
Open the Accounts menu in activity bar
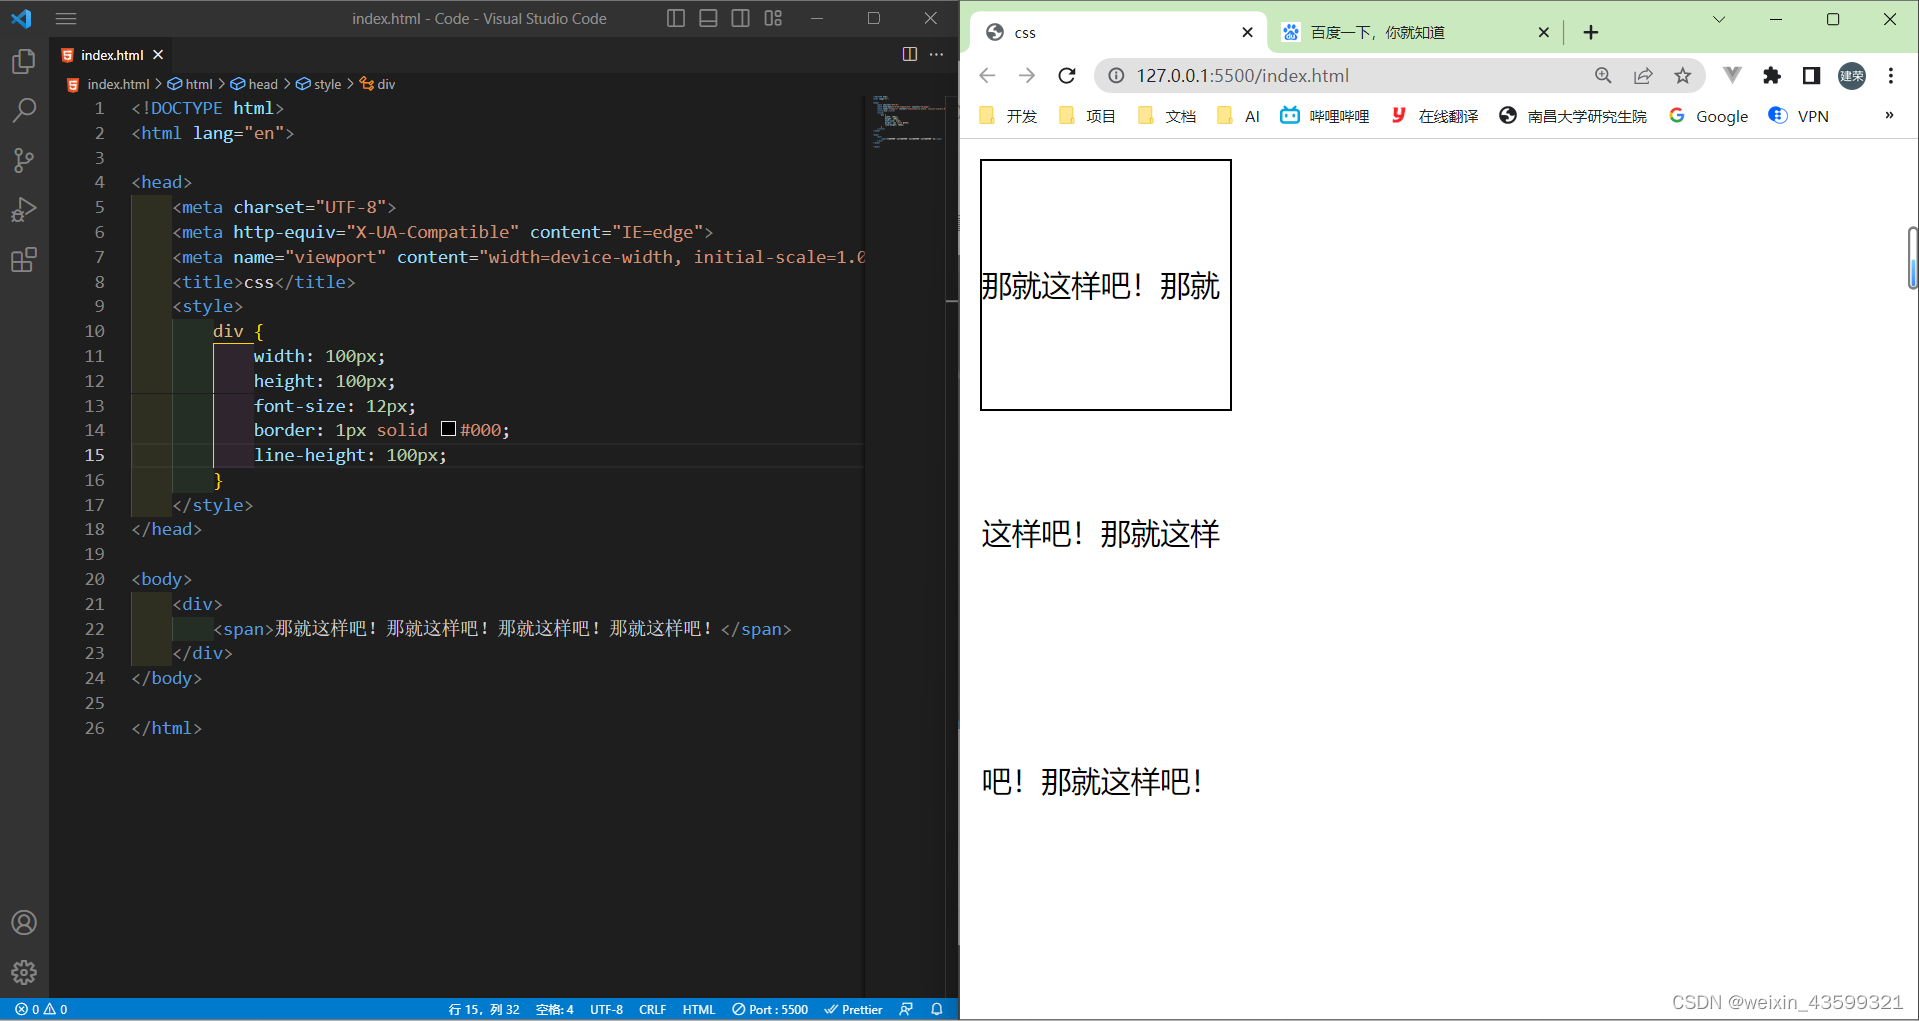click(24, 922)
